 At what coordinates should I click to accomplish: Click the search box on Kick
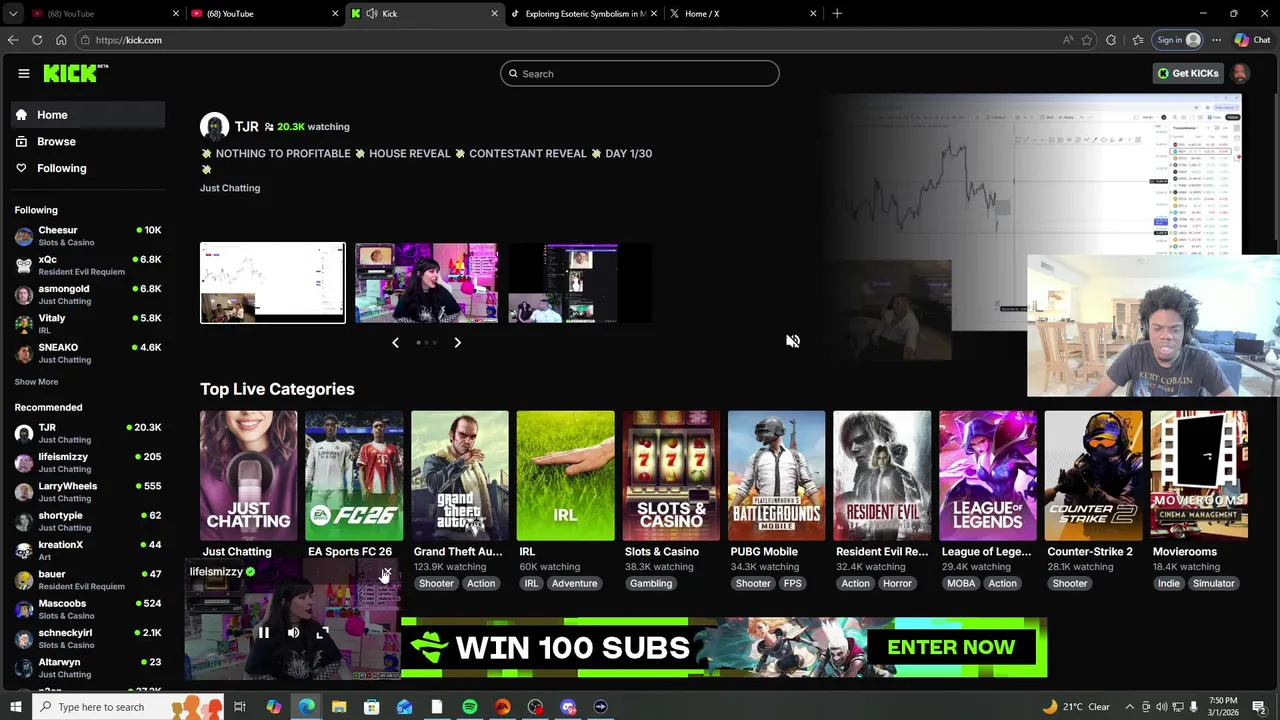[x=640, y=73]
